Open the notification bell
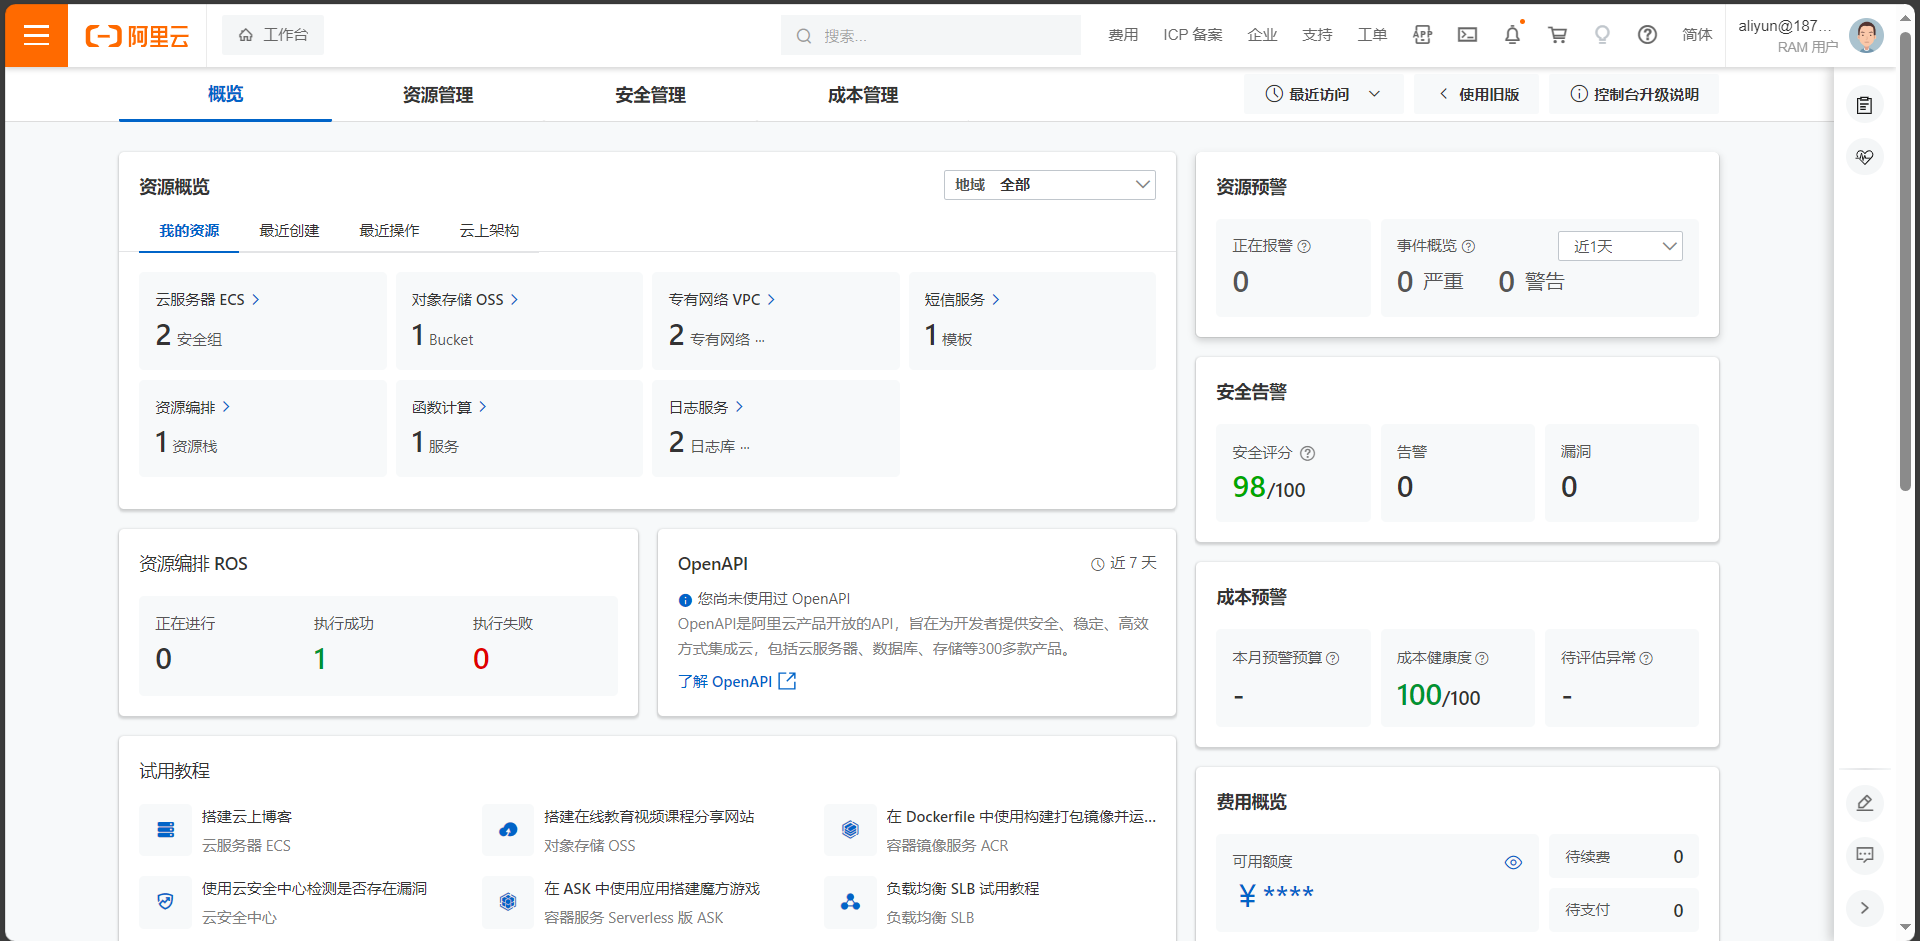1920x941 pixels. click(1512, 35)
